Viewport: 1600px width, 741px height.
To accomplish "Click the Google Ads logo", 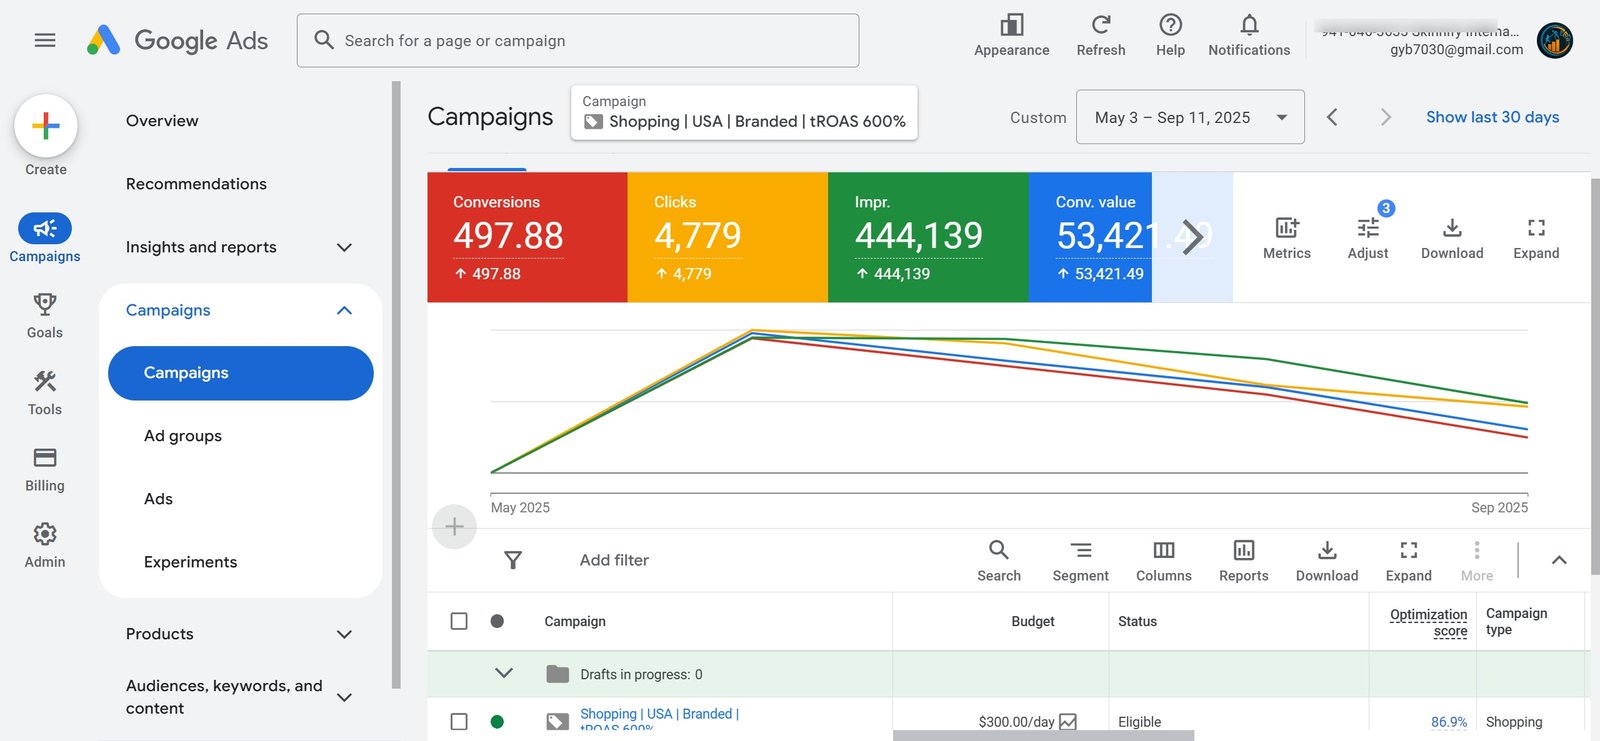I will tap(177, 40).
